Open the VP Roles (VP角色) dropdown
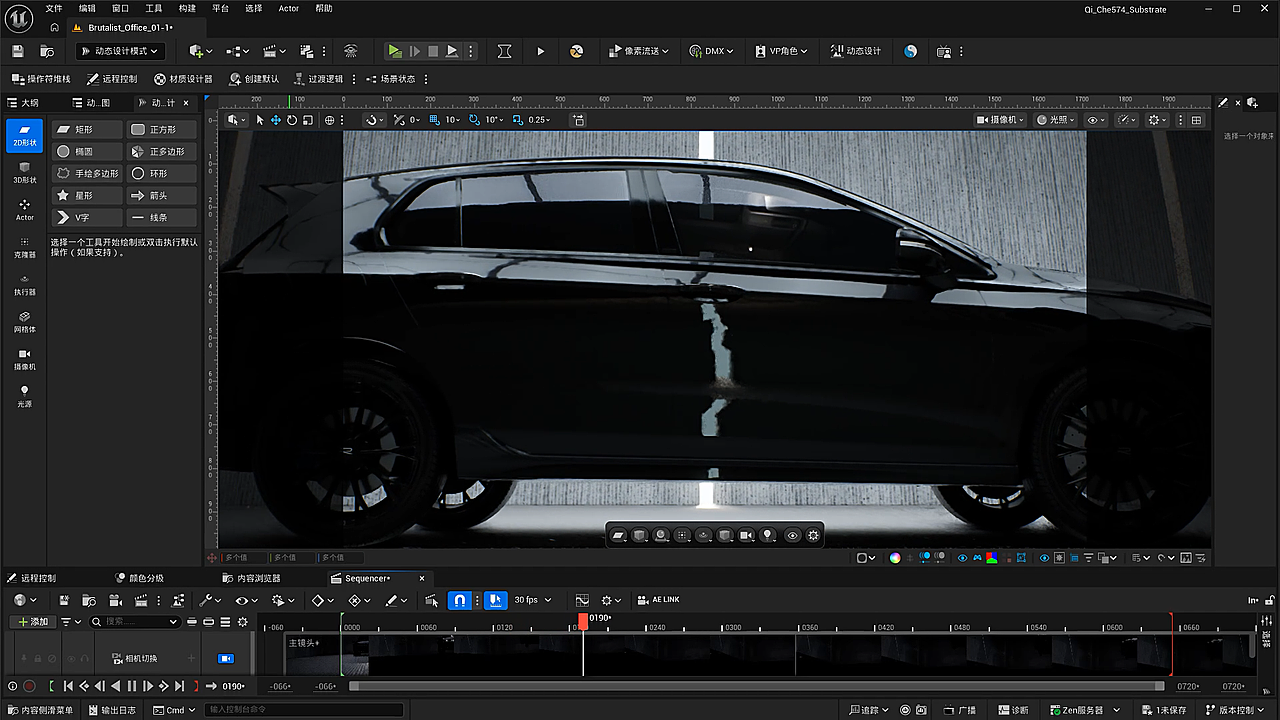Image resolution: width=1280 pixels, height=720 pixels. [782, 51]
